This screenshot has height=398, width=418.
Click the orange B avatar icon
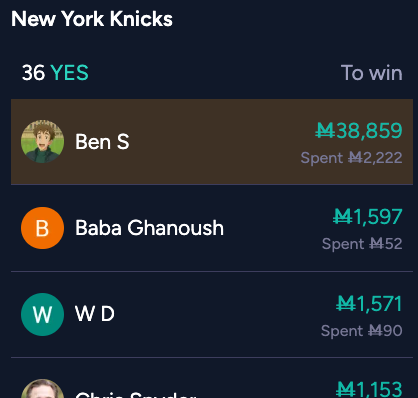coord(42,228)
